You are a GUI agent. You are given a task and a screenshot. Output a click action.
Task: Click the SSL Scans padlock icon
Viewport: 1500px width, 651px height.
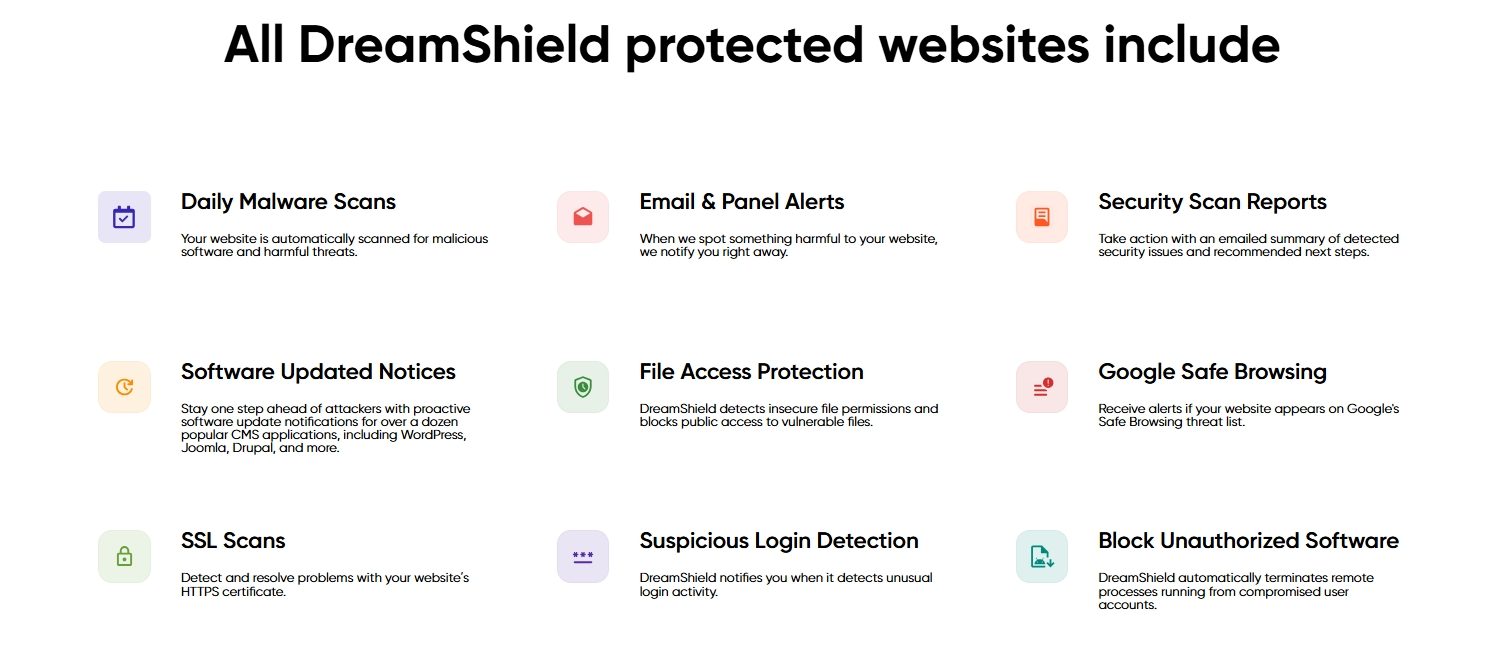[x=124, y=556]
